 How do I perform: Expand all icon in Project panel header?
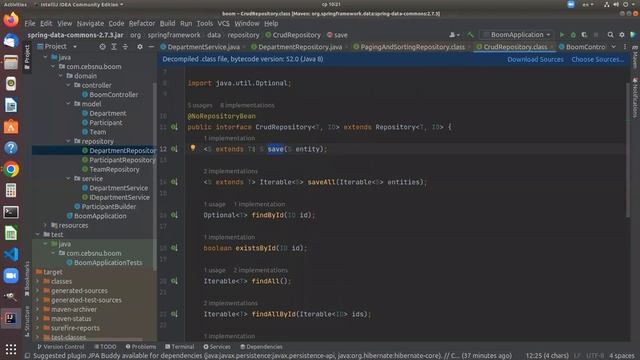pyautogui.click(x=114, y=47)
